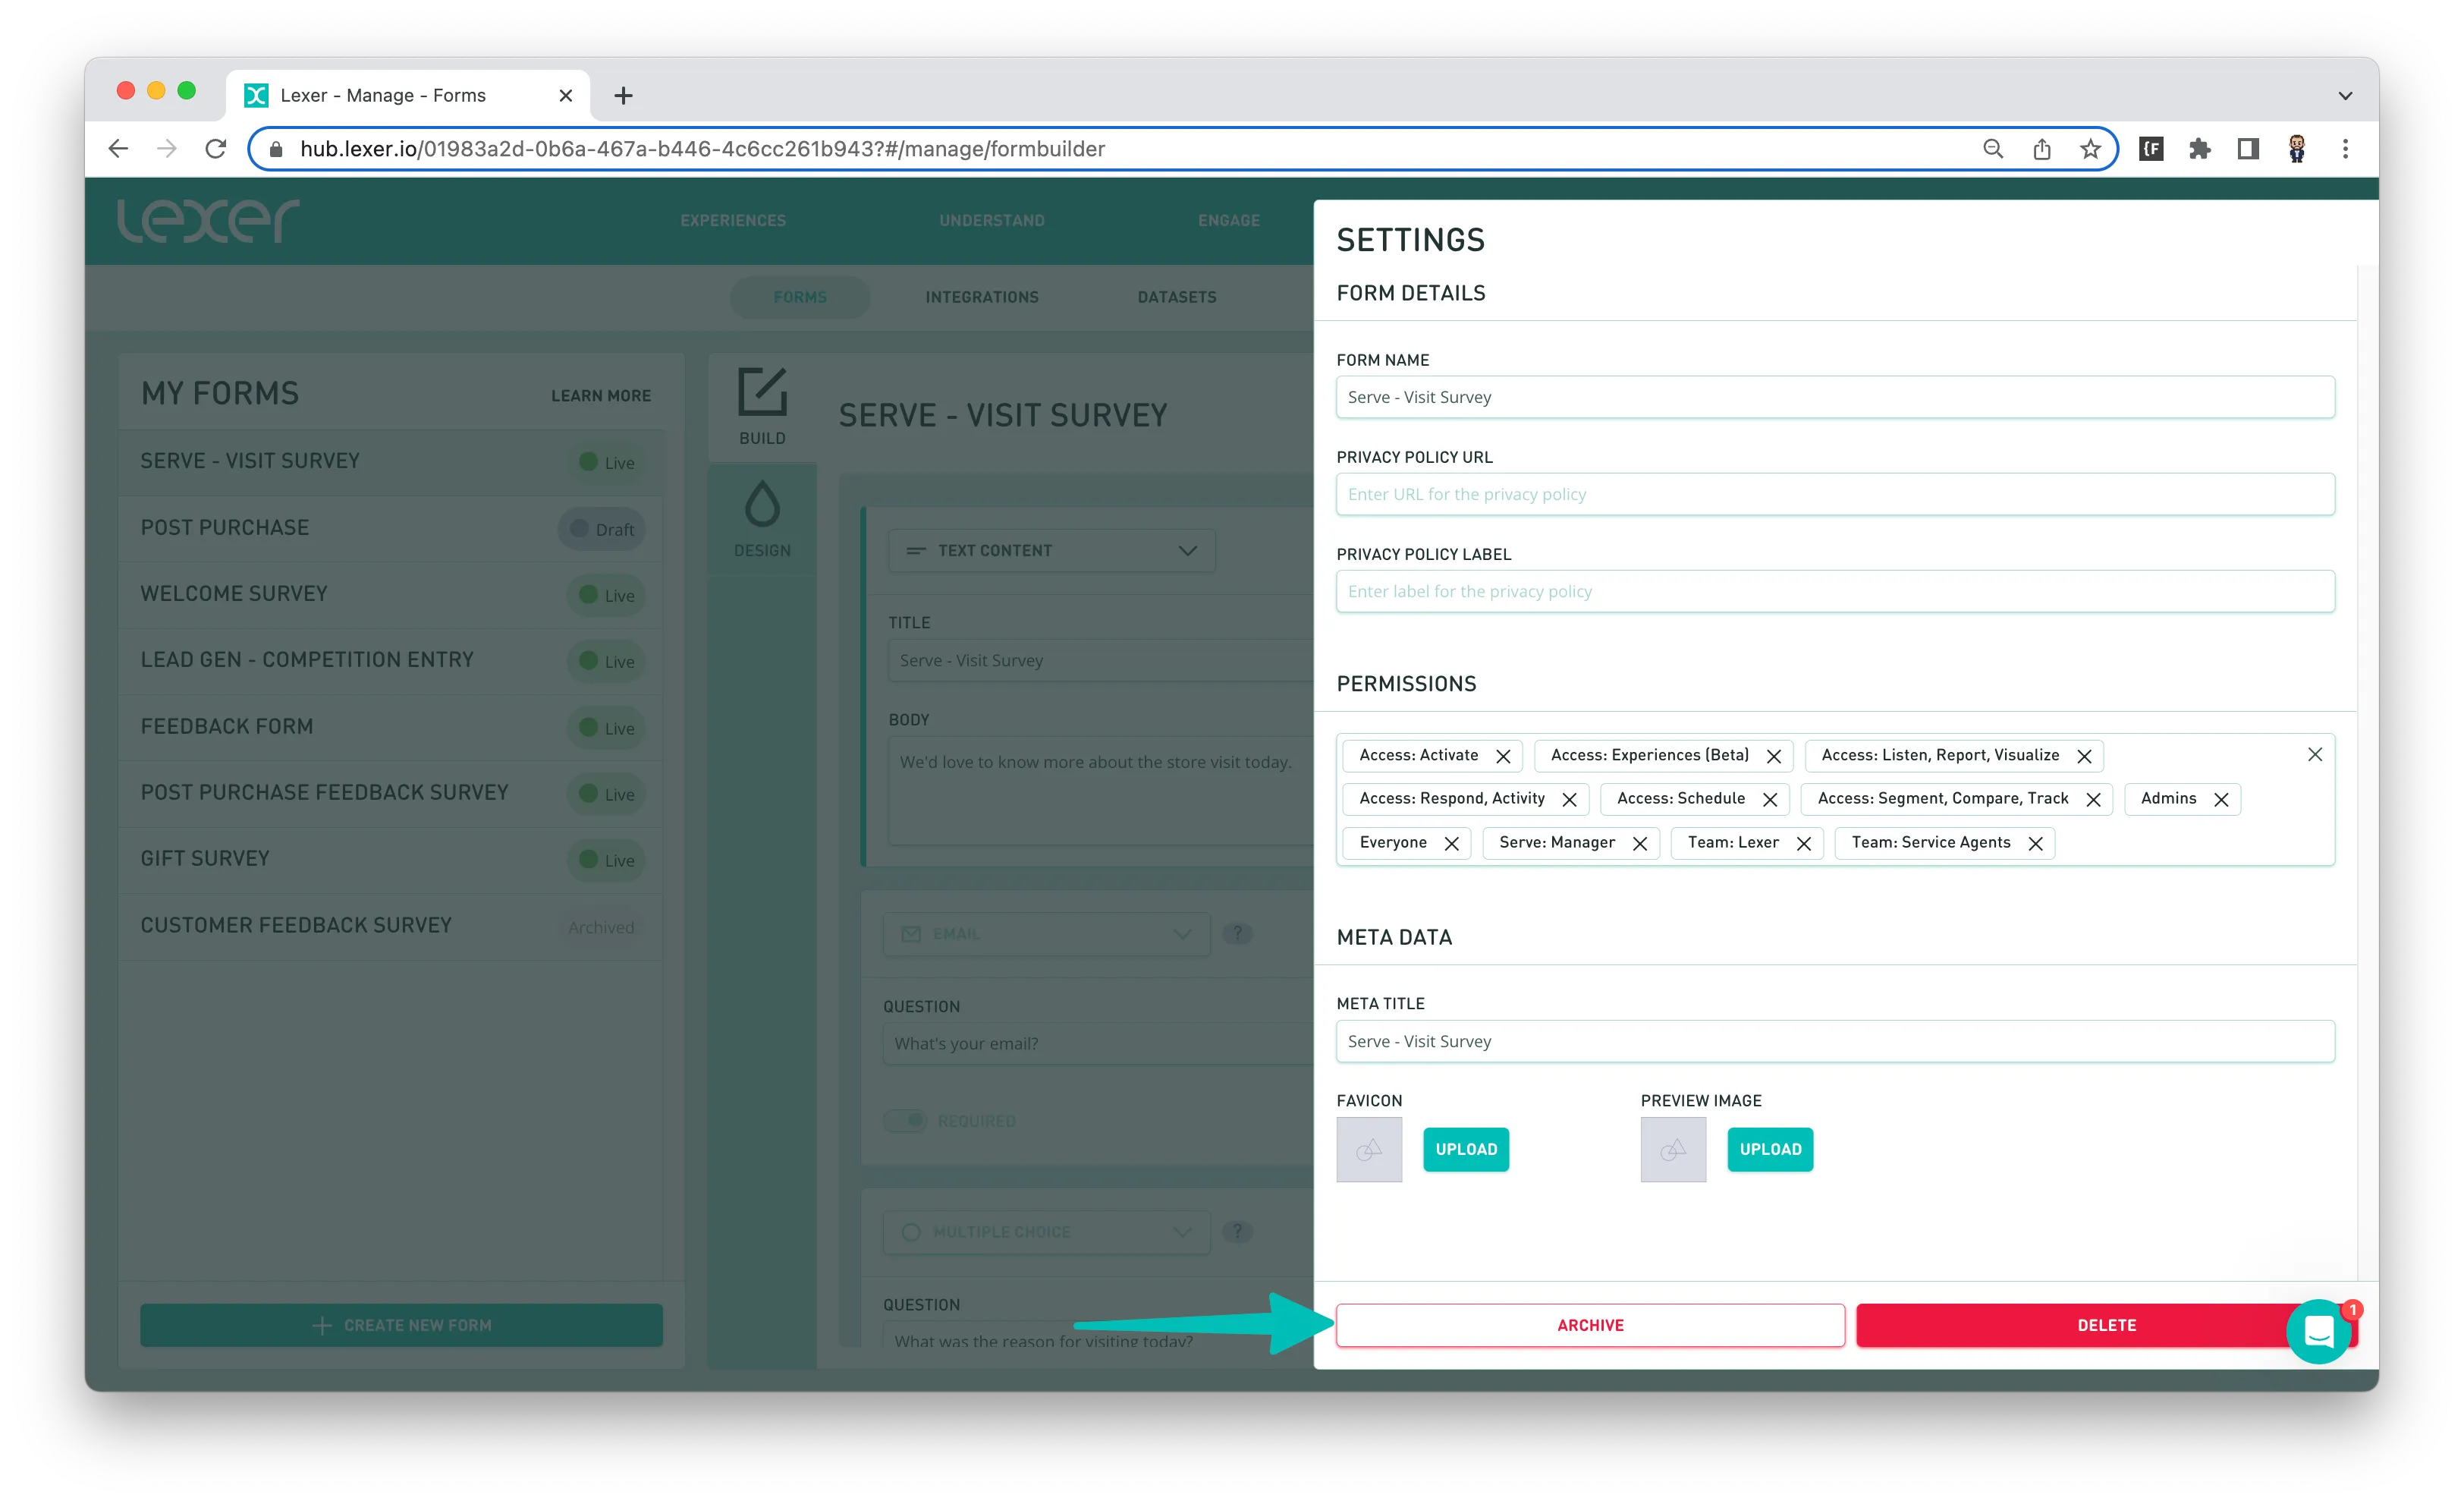Viewport: 2464px width, 1504px height.
Task: Toggle the Required switch for the email question
Action: click(x=906, y=1121)
